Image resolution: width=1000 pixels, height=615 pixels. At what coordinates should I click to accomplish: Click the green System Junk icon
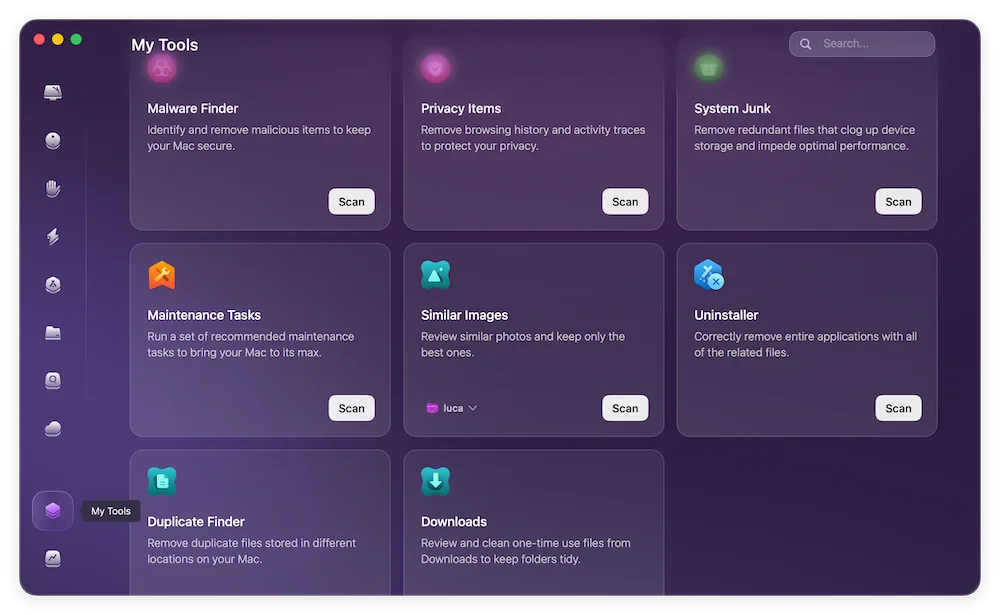tap(709, 68)
